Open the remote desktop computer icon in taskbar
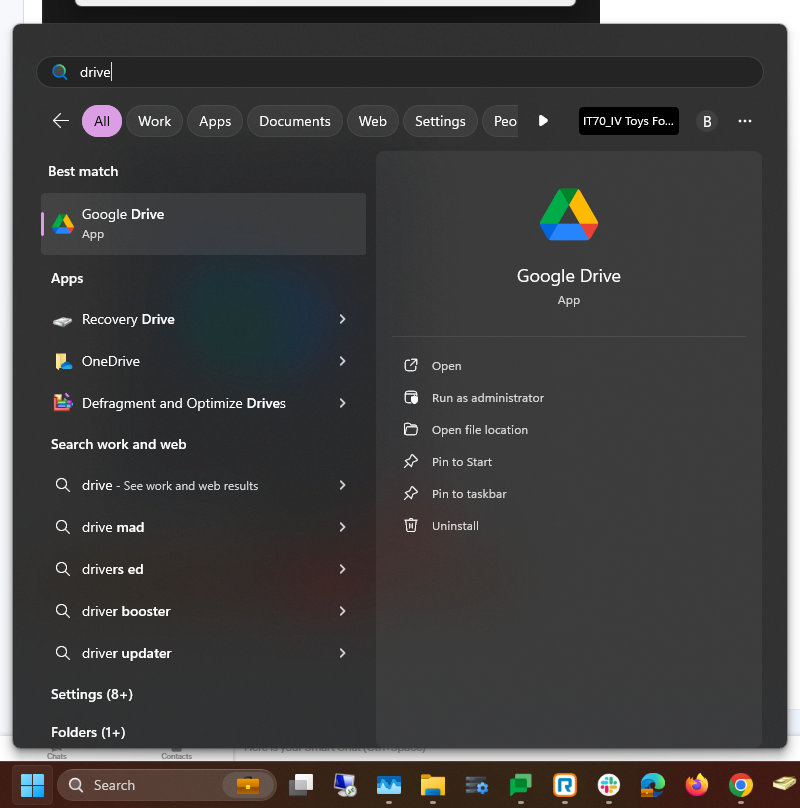Screen dimensions: 800x808 345,785
